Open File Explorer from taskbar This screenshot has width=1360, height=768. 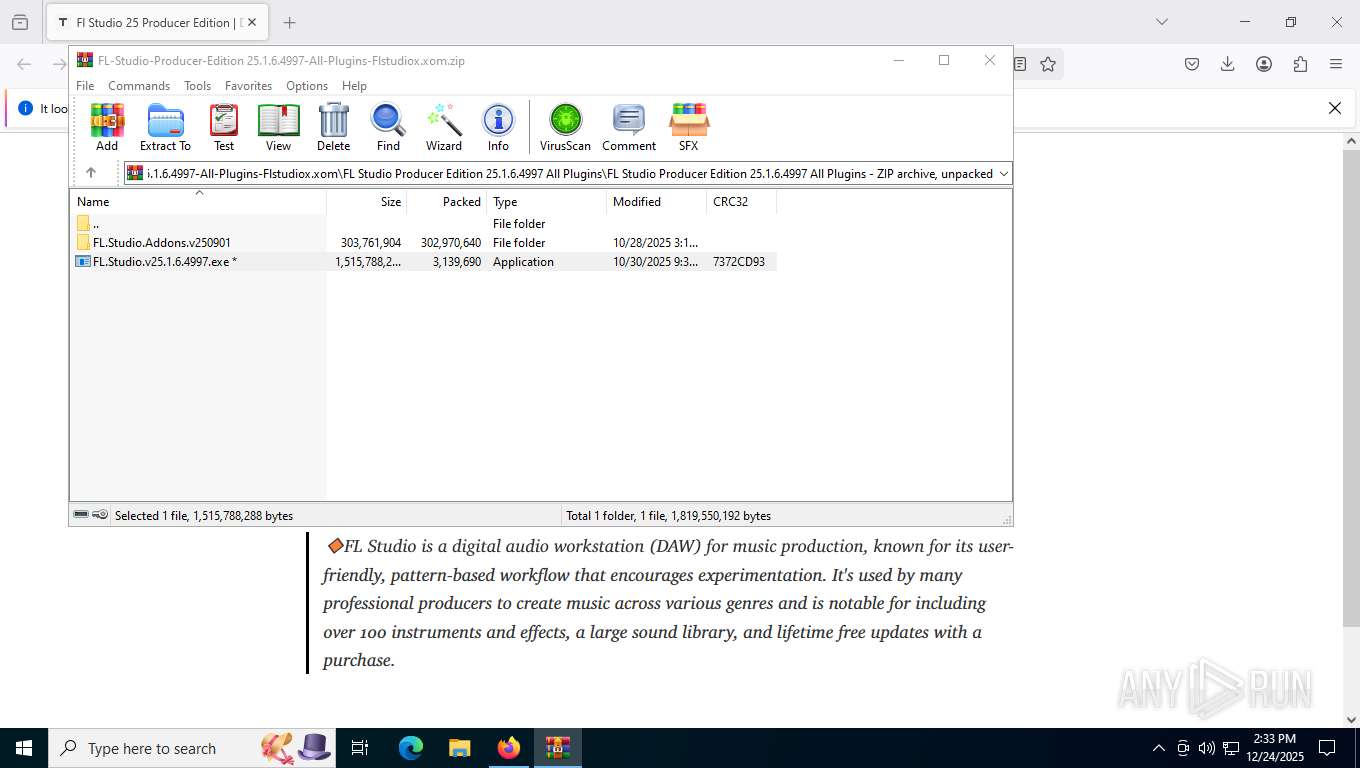tap(460, 748)
